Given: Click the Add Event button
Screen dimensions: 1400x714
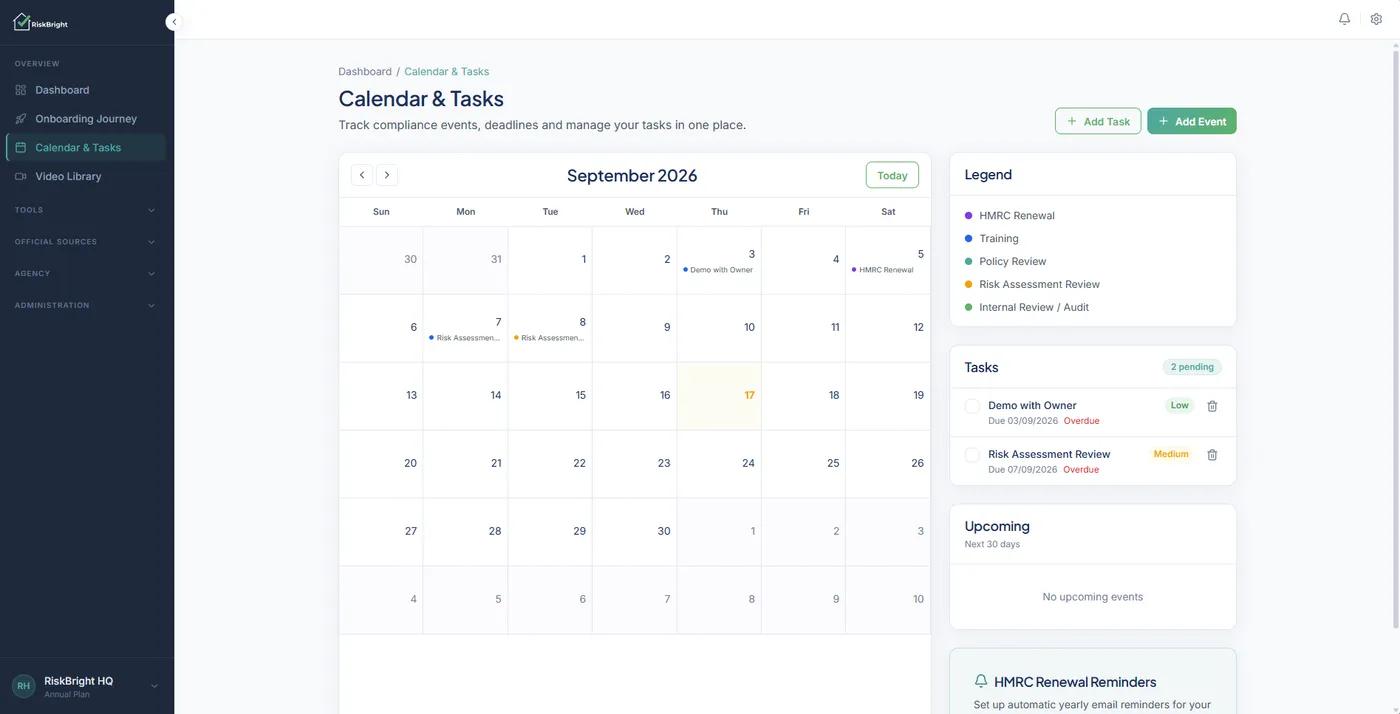Looking at the screenshot, I should coord(1192,121).
